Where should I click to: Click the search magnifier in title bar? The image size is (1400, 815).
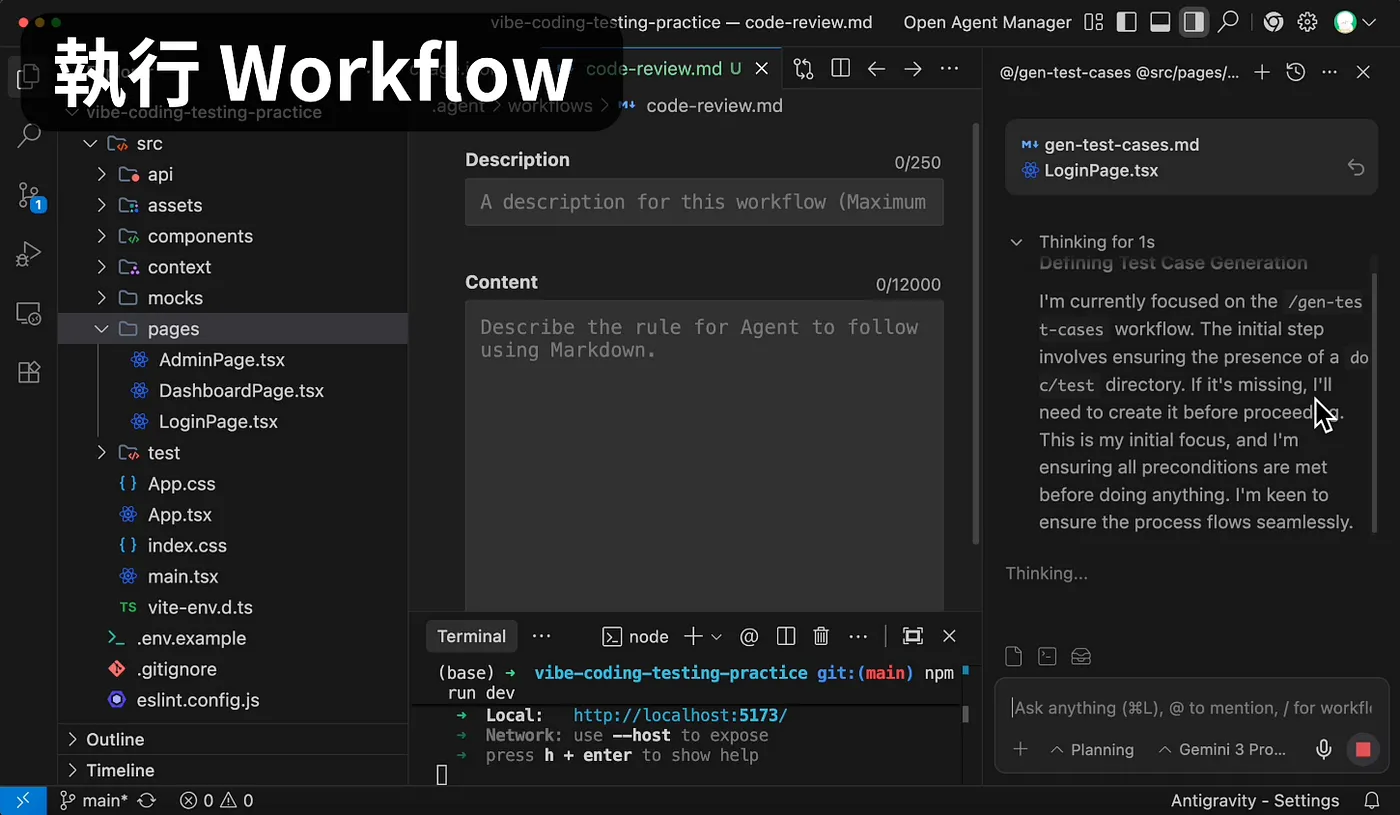tap(1229, 22)
